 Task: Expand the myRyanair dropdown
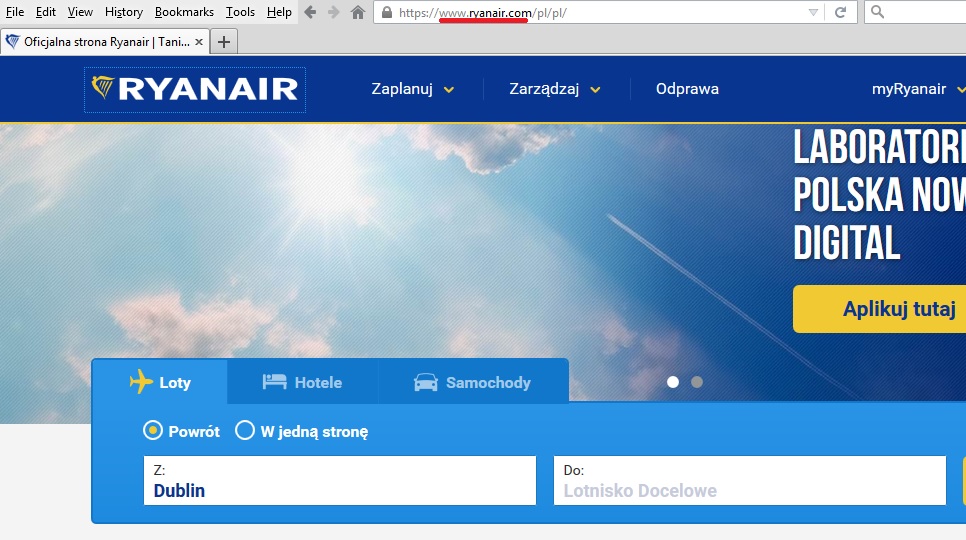coord(918,89)
